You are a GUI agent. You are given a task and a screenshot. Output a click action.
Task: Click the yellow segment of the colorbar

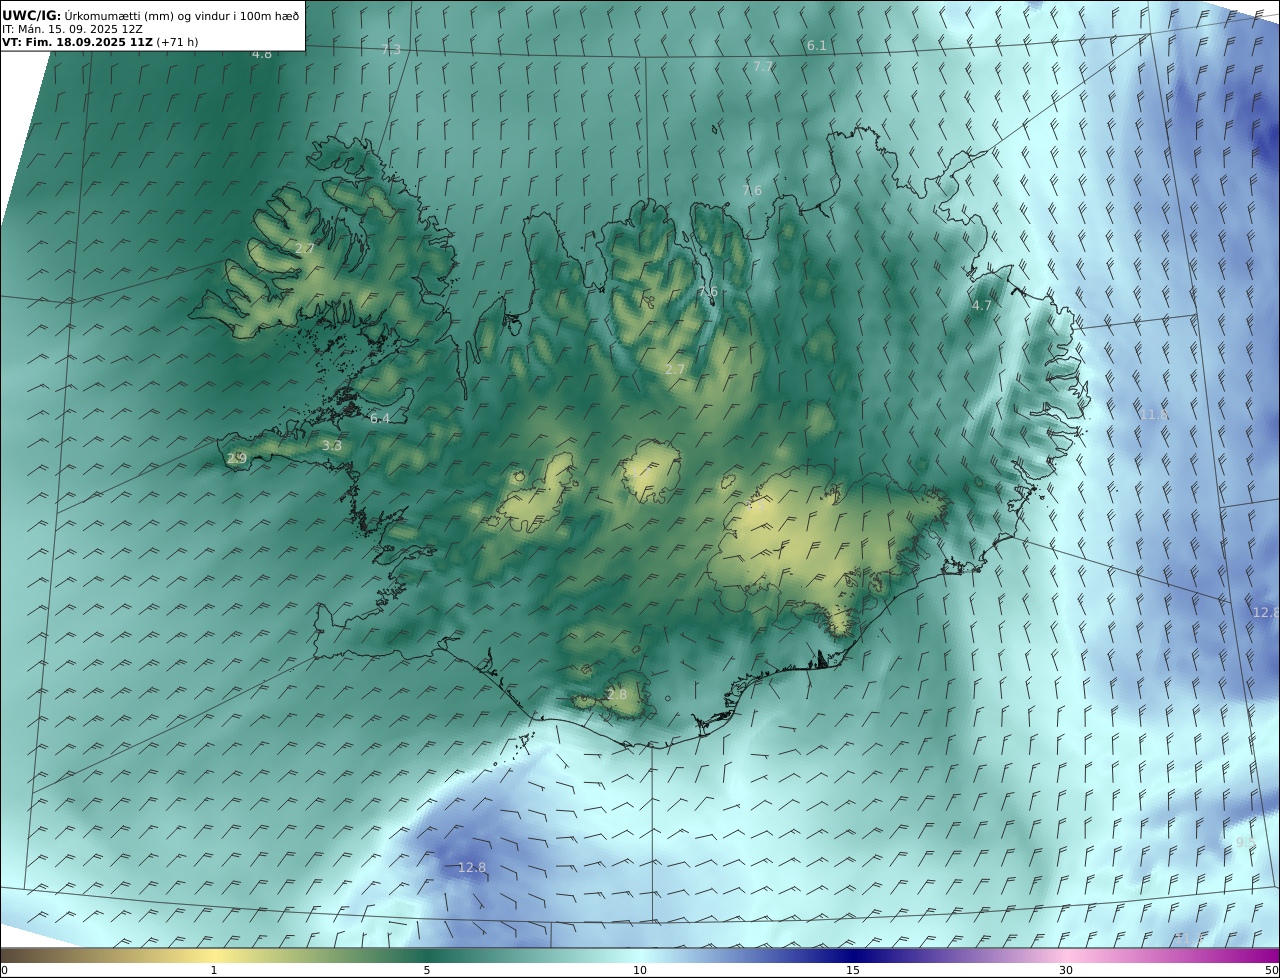tap(214, 955)
